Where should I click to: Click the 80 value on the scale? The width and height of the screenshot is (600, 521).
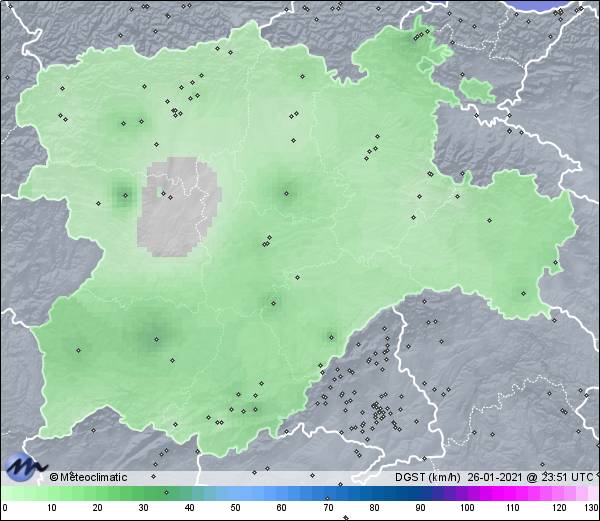[374, 508]
